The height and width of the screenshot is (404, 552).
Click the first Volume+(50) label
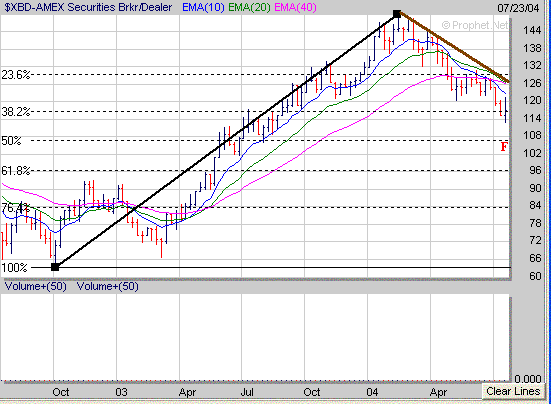[36, 286]
